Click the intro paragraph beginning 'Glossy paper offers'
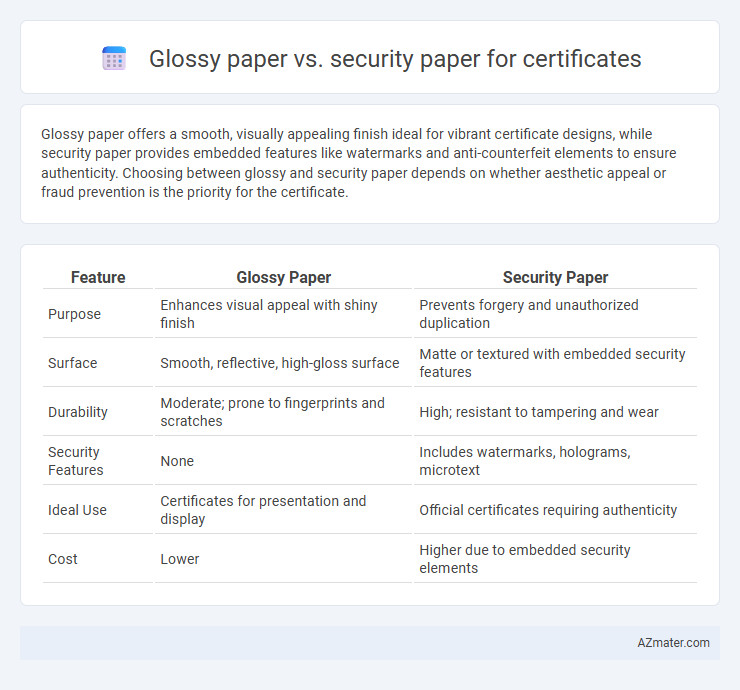 (359, 163)
